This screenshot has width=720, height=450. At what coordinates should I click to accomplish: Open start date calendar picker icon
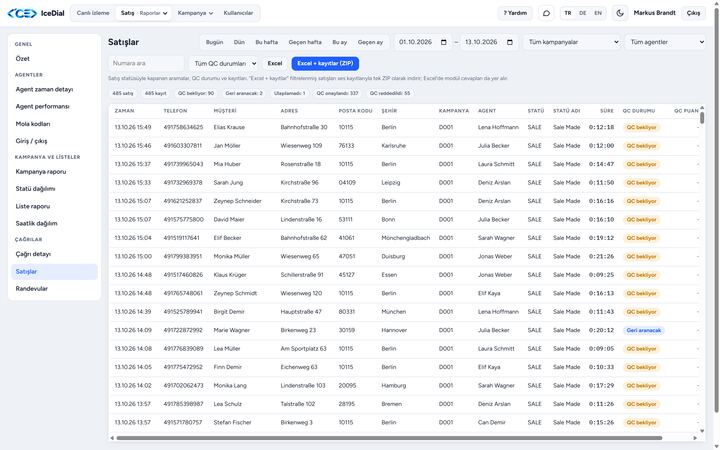point(444,42)
